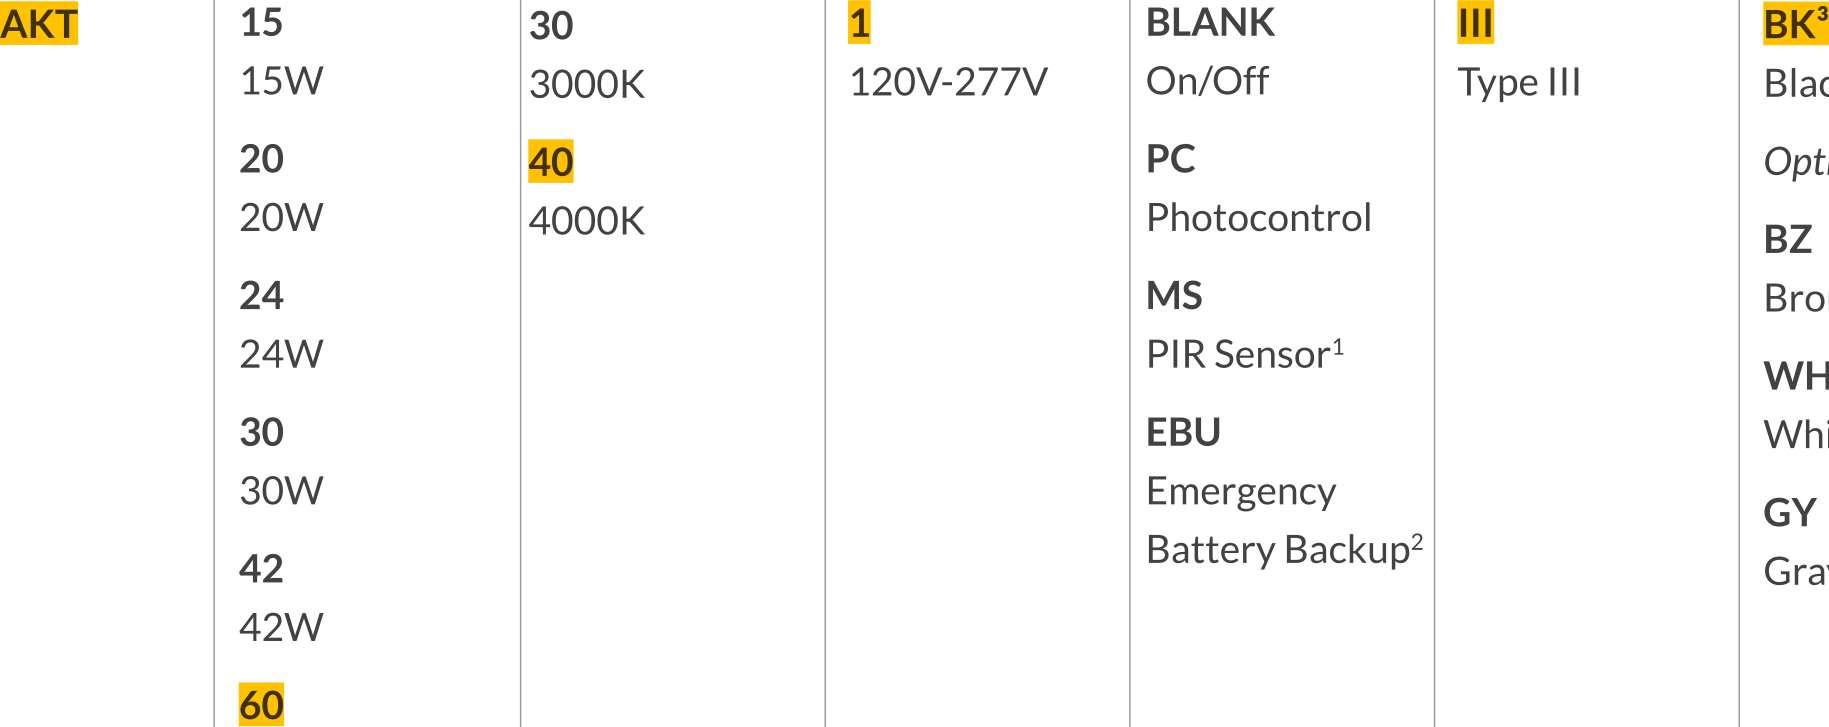
Task: Select the 20W wattage option
Action: pyautogui.click(x=281, y=217)
